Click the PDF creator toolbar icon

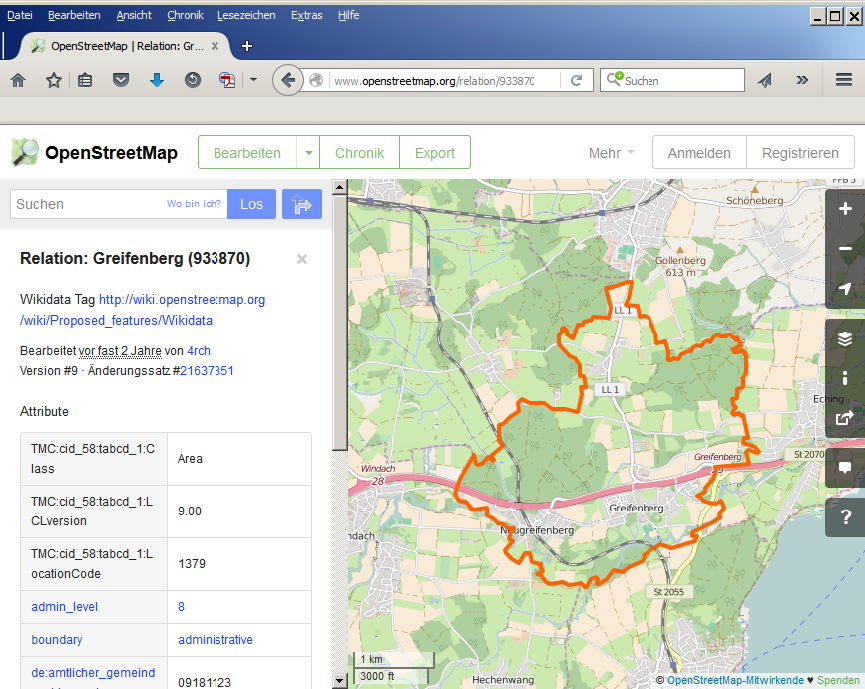pyautogui.click(x=227, y=81)
